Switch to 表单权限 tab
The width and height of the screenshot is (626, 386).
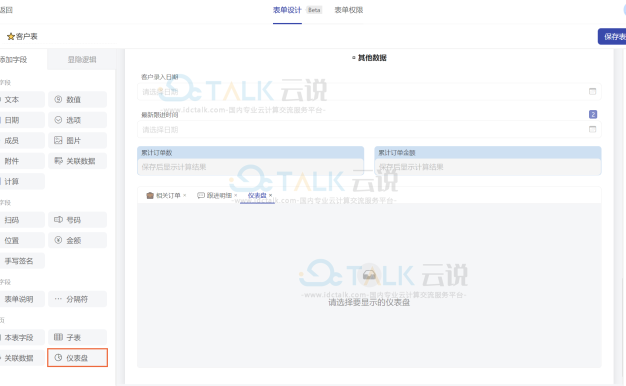(349, 10)
